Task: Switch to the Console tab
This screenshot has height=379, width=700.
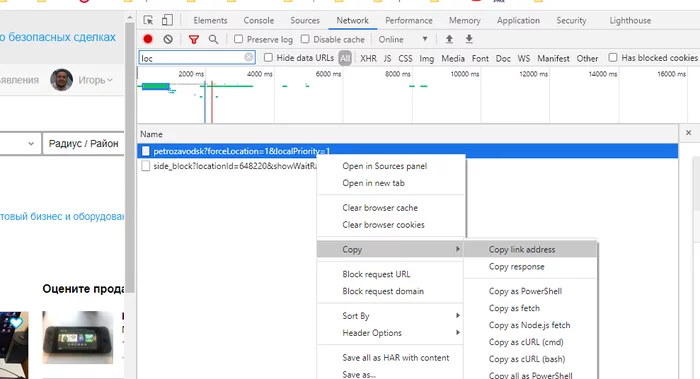Action: click(258, 21)
